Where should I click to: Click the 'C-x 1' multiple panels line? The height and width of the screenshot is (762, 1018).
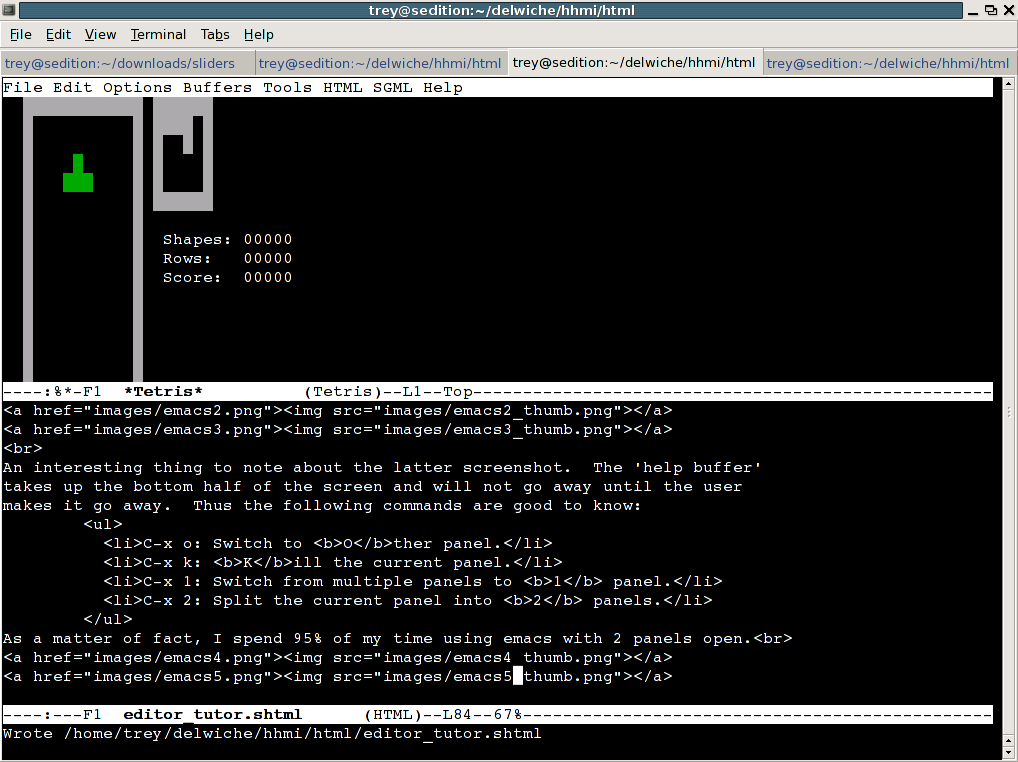click(413, 582)
